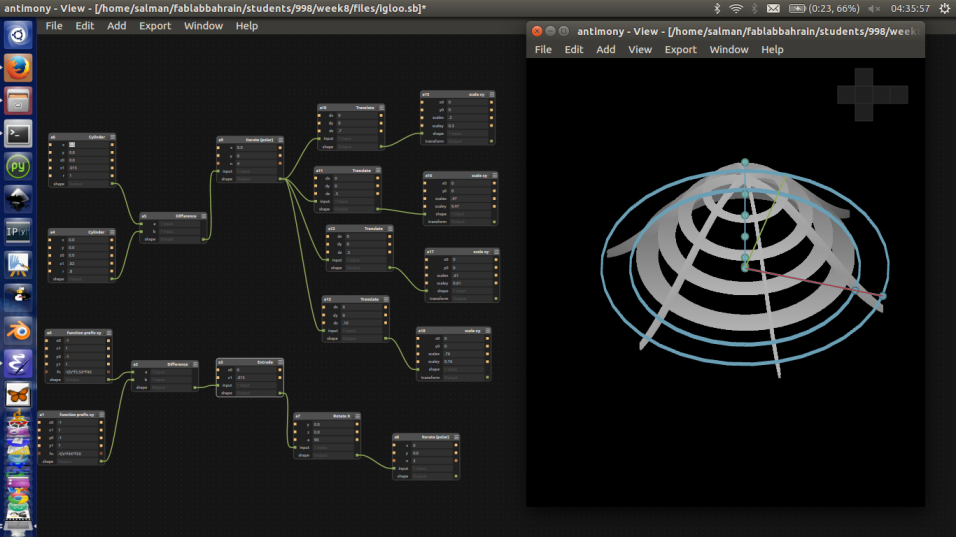Open the mail indicator in top bar
The width and height of the screenshot is (956, 537).
773,9
